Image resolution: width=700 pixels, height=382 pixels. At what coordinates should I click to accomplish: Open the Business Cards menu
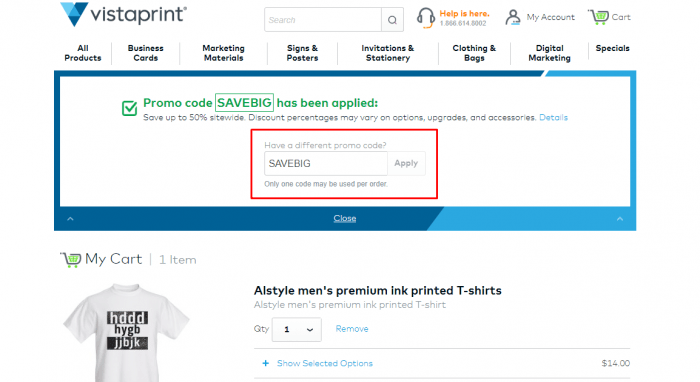coord(146,53)
